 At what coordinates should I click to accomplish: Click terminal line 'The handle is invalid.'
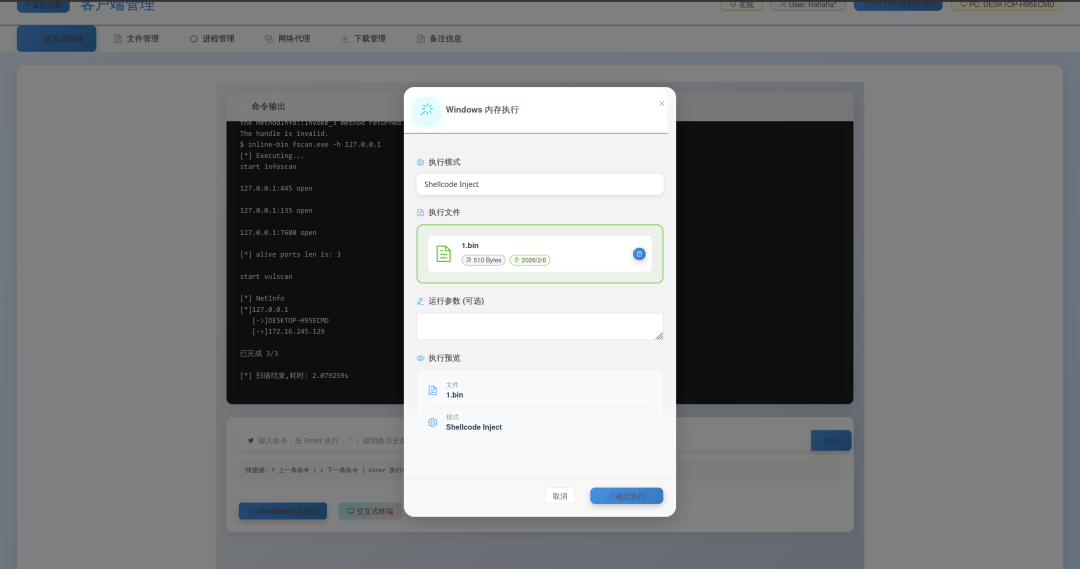284,134
